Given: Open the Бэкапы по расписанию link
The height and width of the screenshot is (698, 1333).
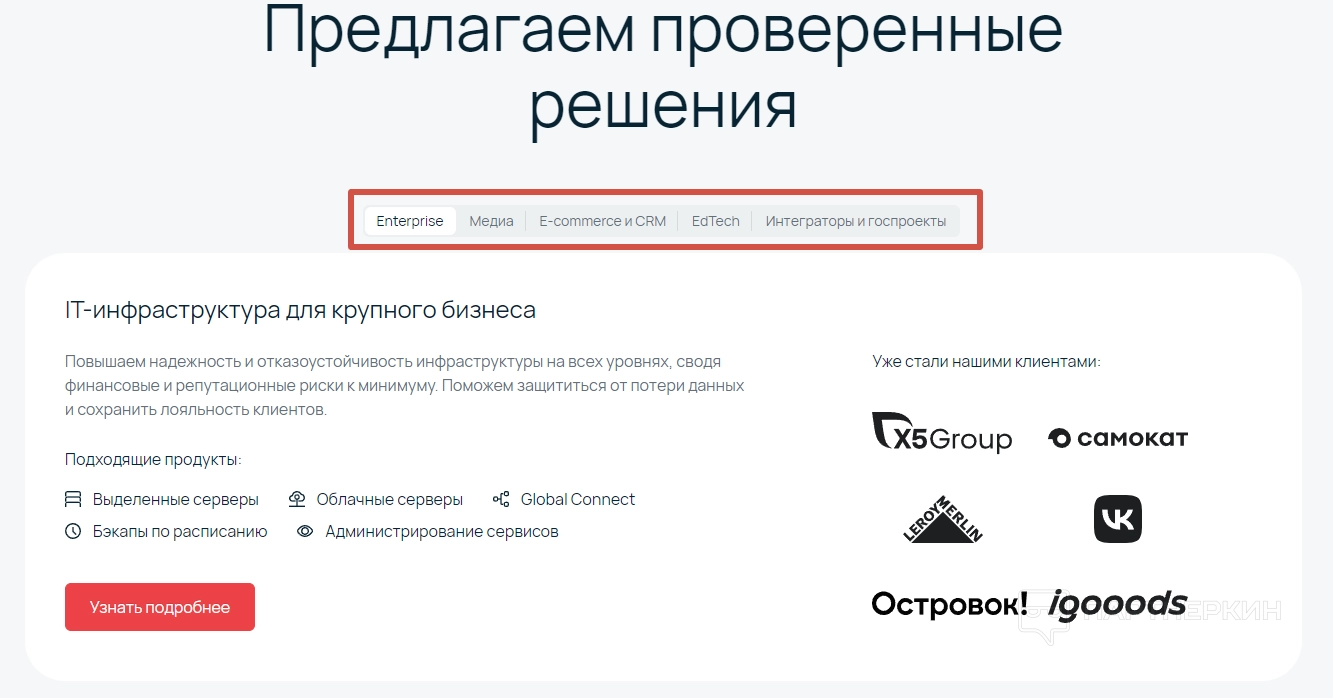Looking at the screenshot, I should pos(180,531).
